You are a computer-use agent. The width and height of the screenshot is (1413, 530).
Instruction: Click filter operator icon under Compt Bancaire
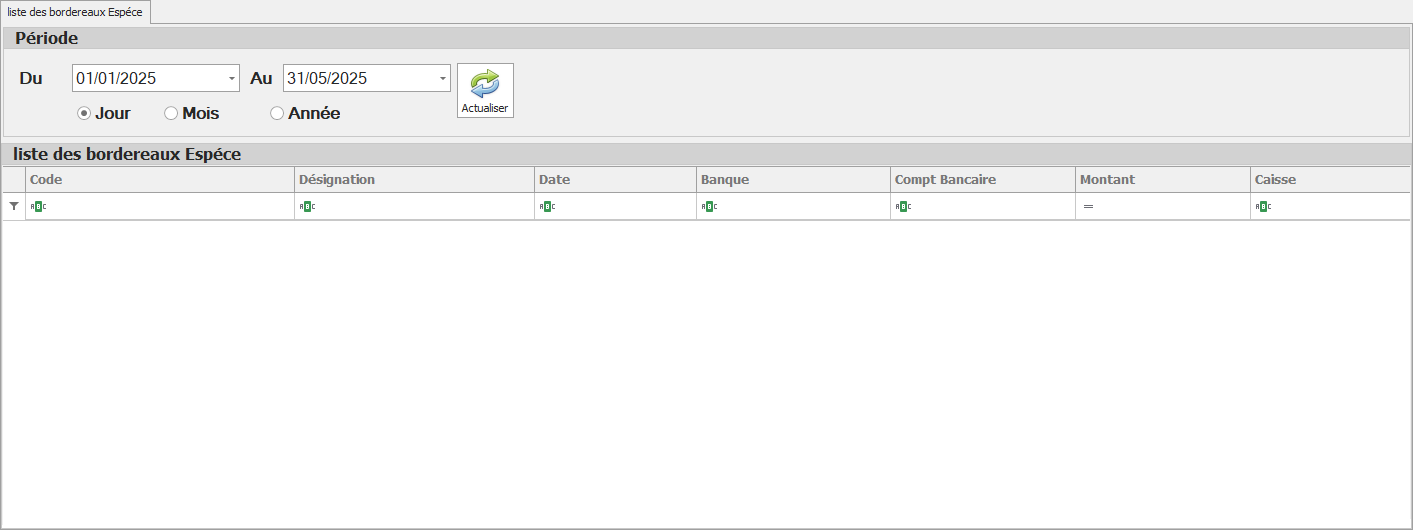coord(903,207)
